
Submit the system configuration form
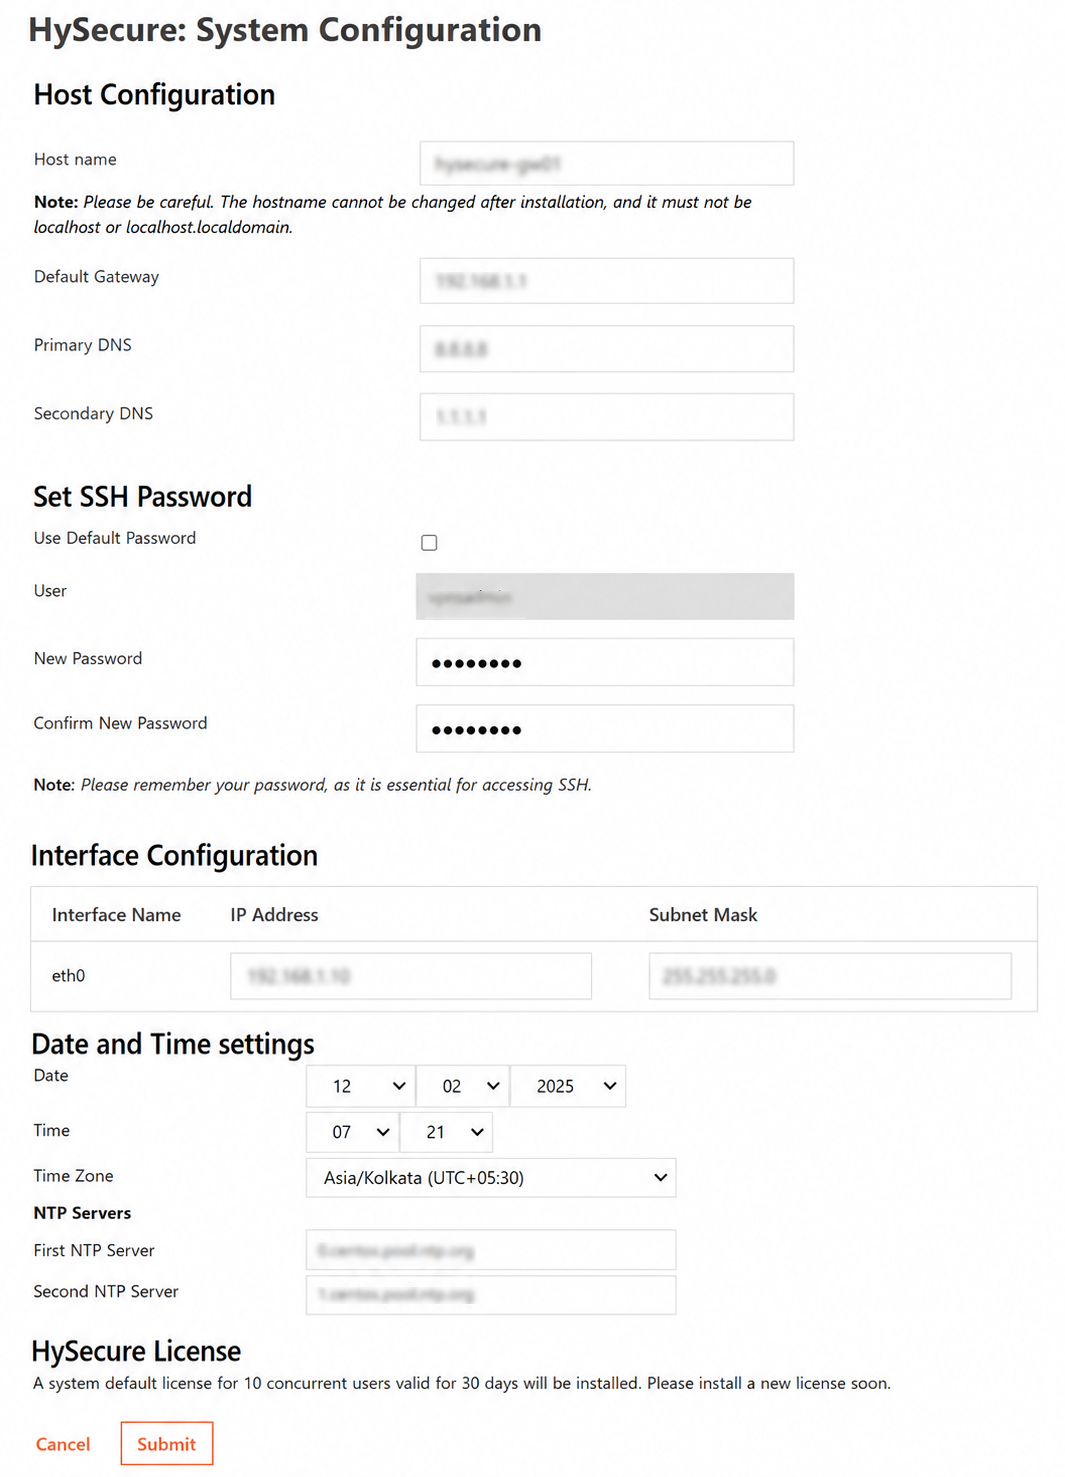tap(167, 1443)
